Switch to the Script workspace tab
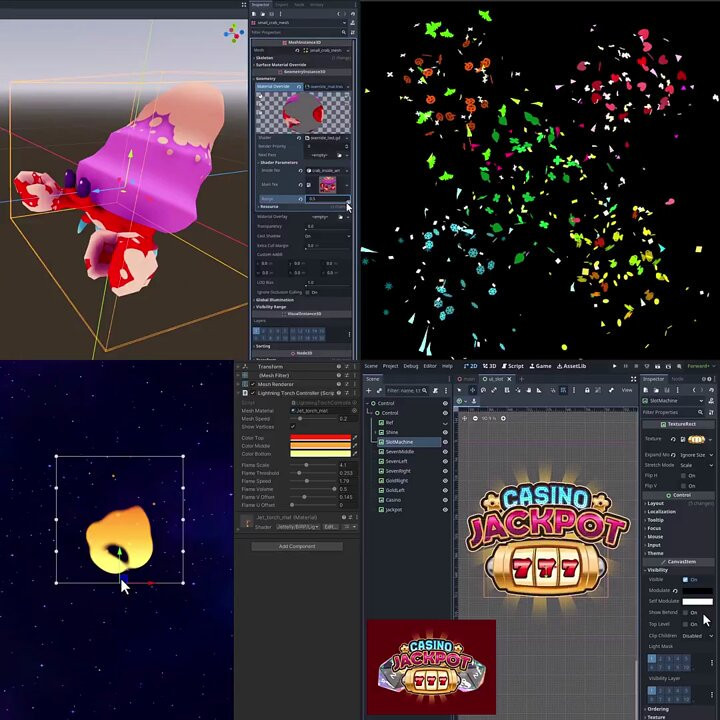 tap(512, 366)
